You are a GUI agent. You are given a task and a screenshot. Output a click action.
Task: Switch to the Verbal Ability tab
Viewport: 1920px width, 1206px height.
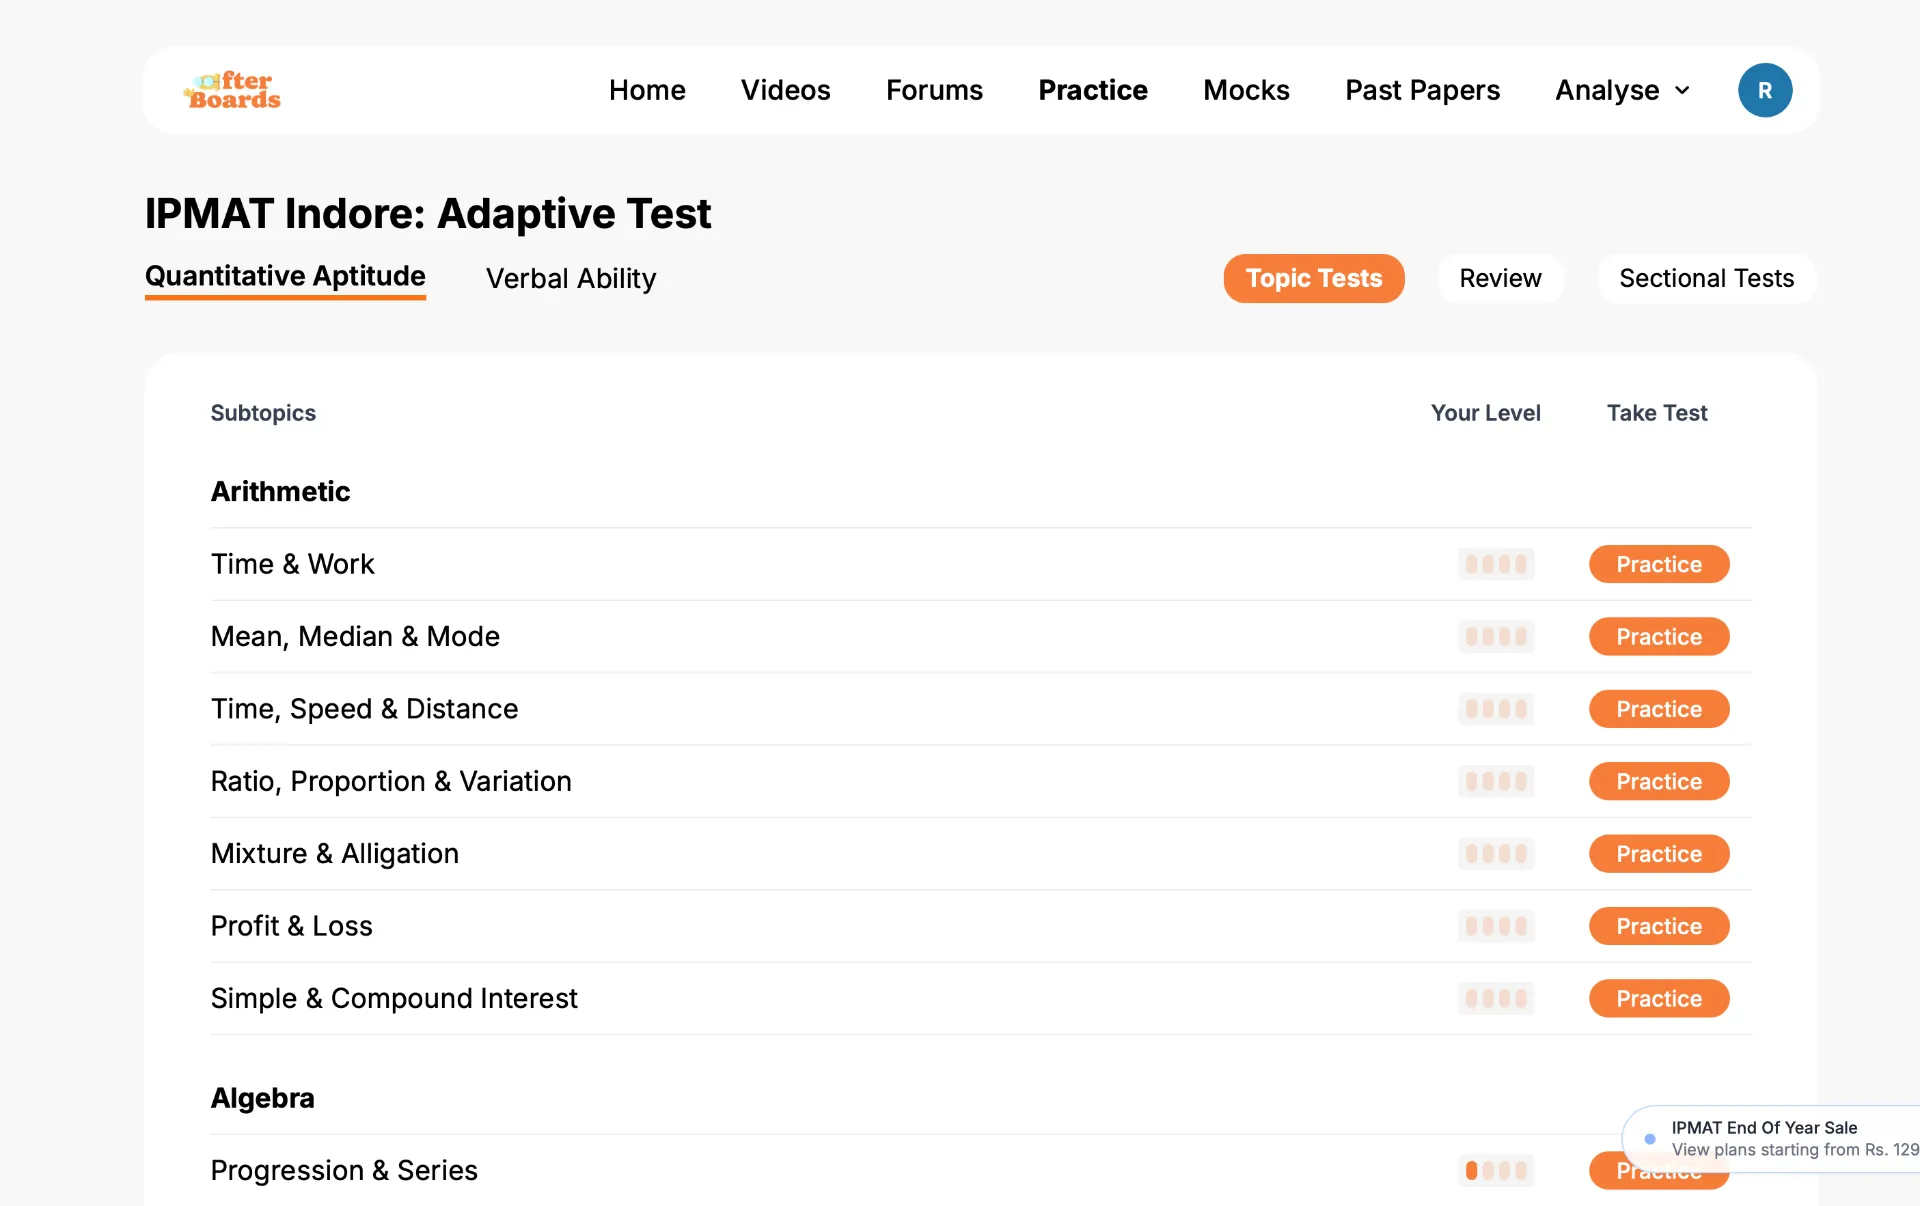click(x=571, y=278)
